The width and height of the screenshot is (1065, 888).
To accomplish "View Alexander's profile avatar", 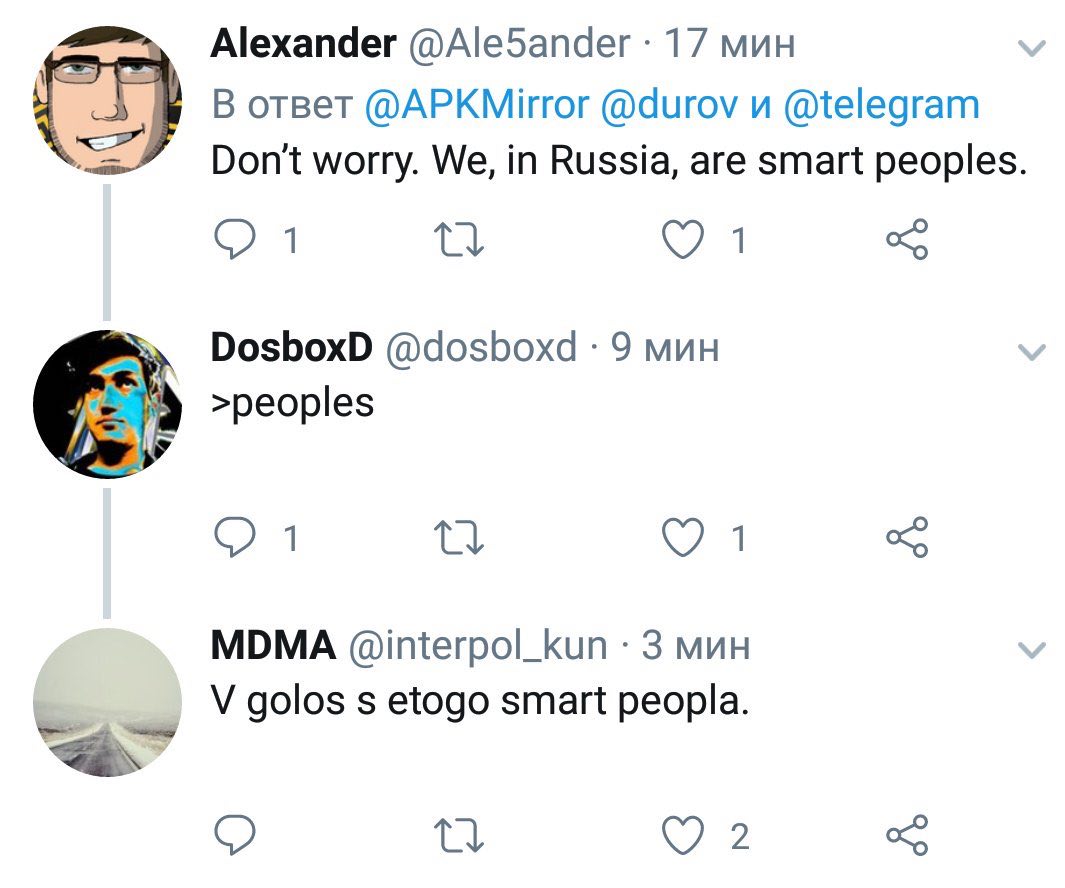I will tap(107, 98).
